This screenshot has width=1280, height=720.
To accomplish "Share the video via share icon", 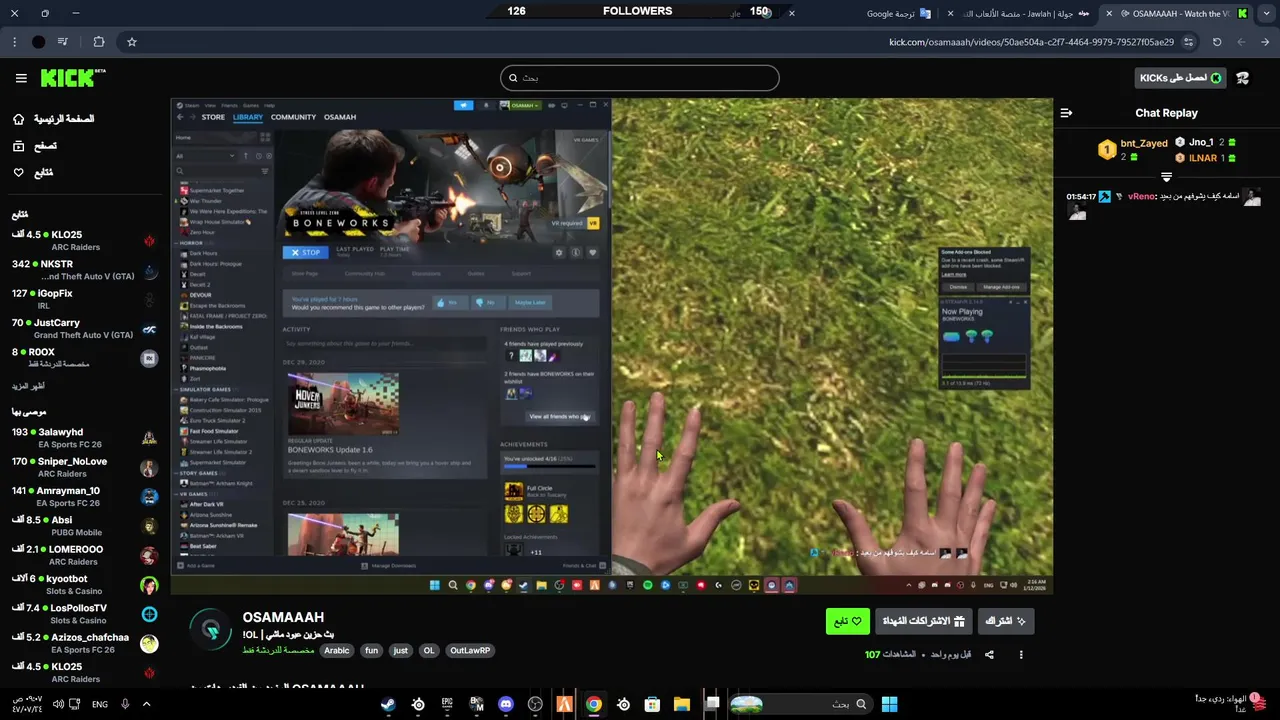I will [x=989, y=655].
